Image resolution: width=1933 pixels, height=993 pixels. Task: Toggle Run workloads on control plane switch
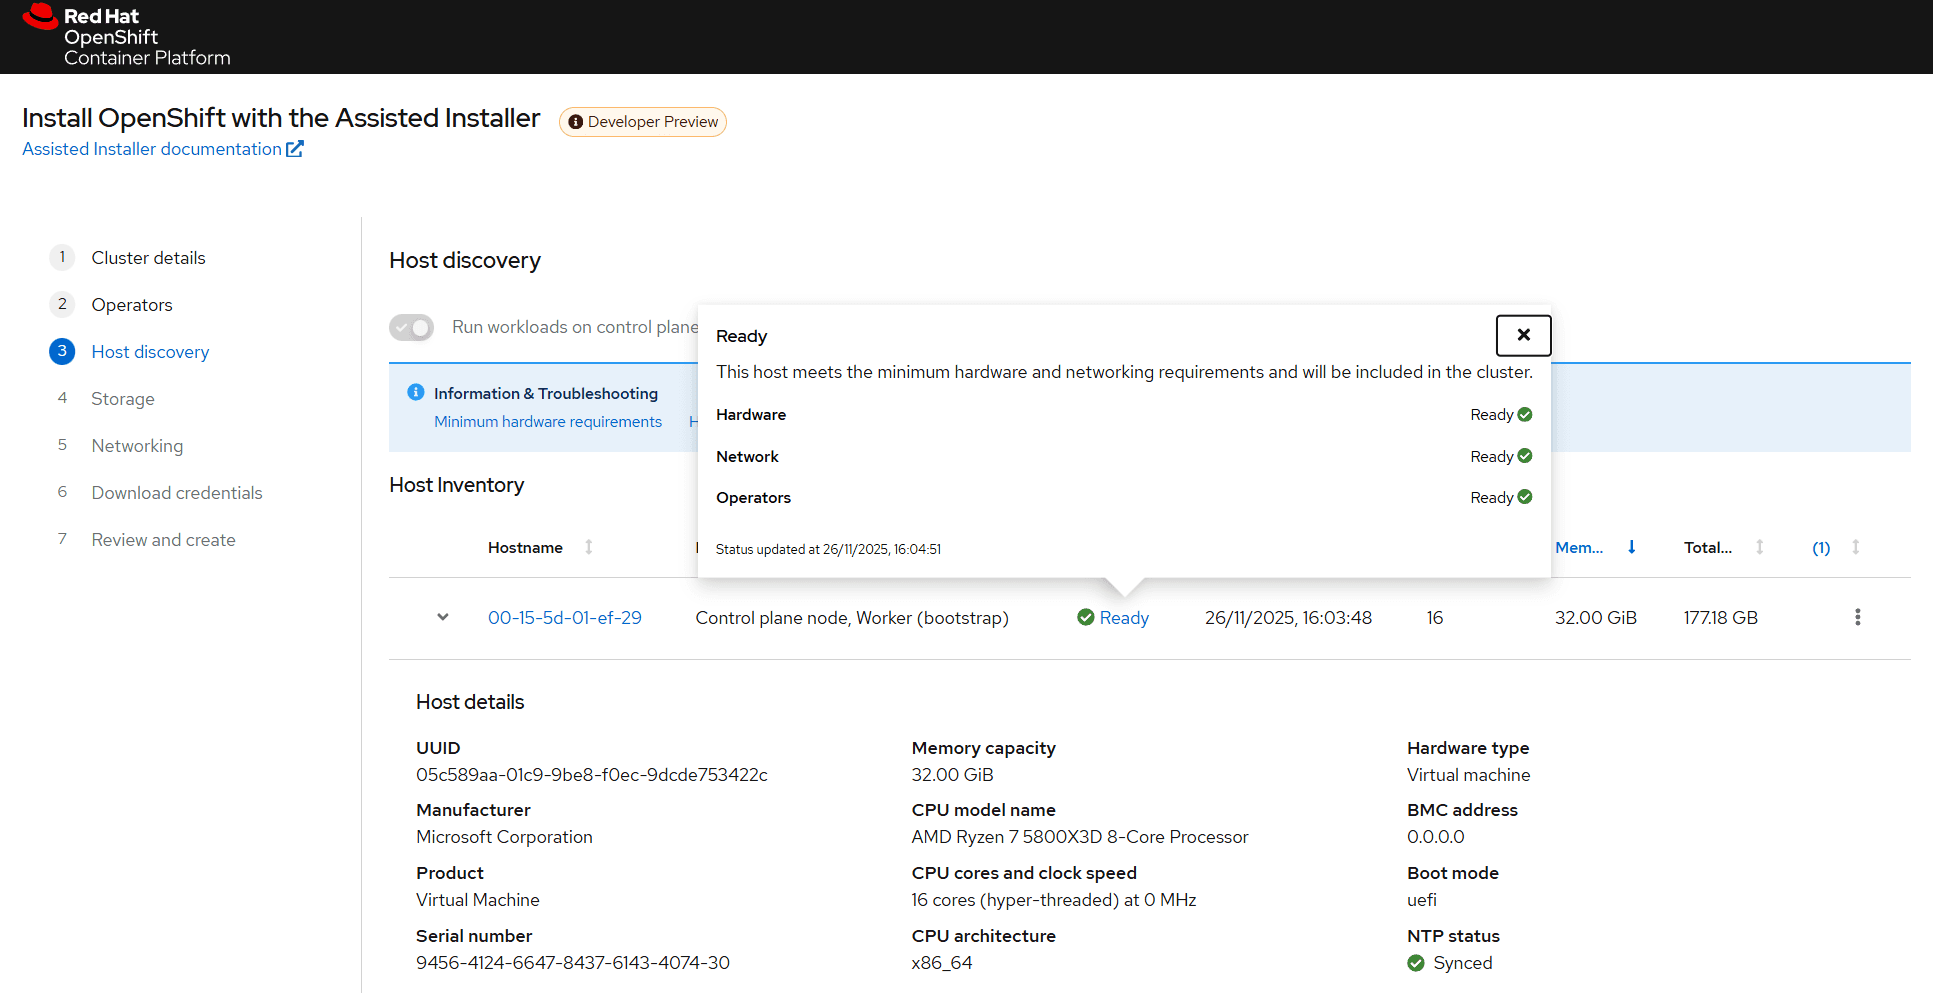tap(411, 327)
